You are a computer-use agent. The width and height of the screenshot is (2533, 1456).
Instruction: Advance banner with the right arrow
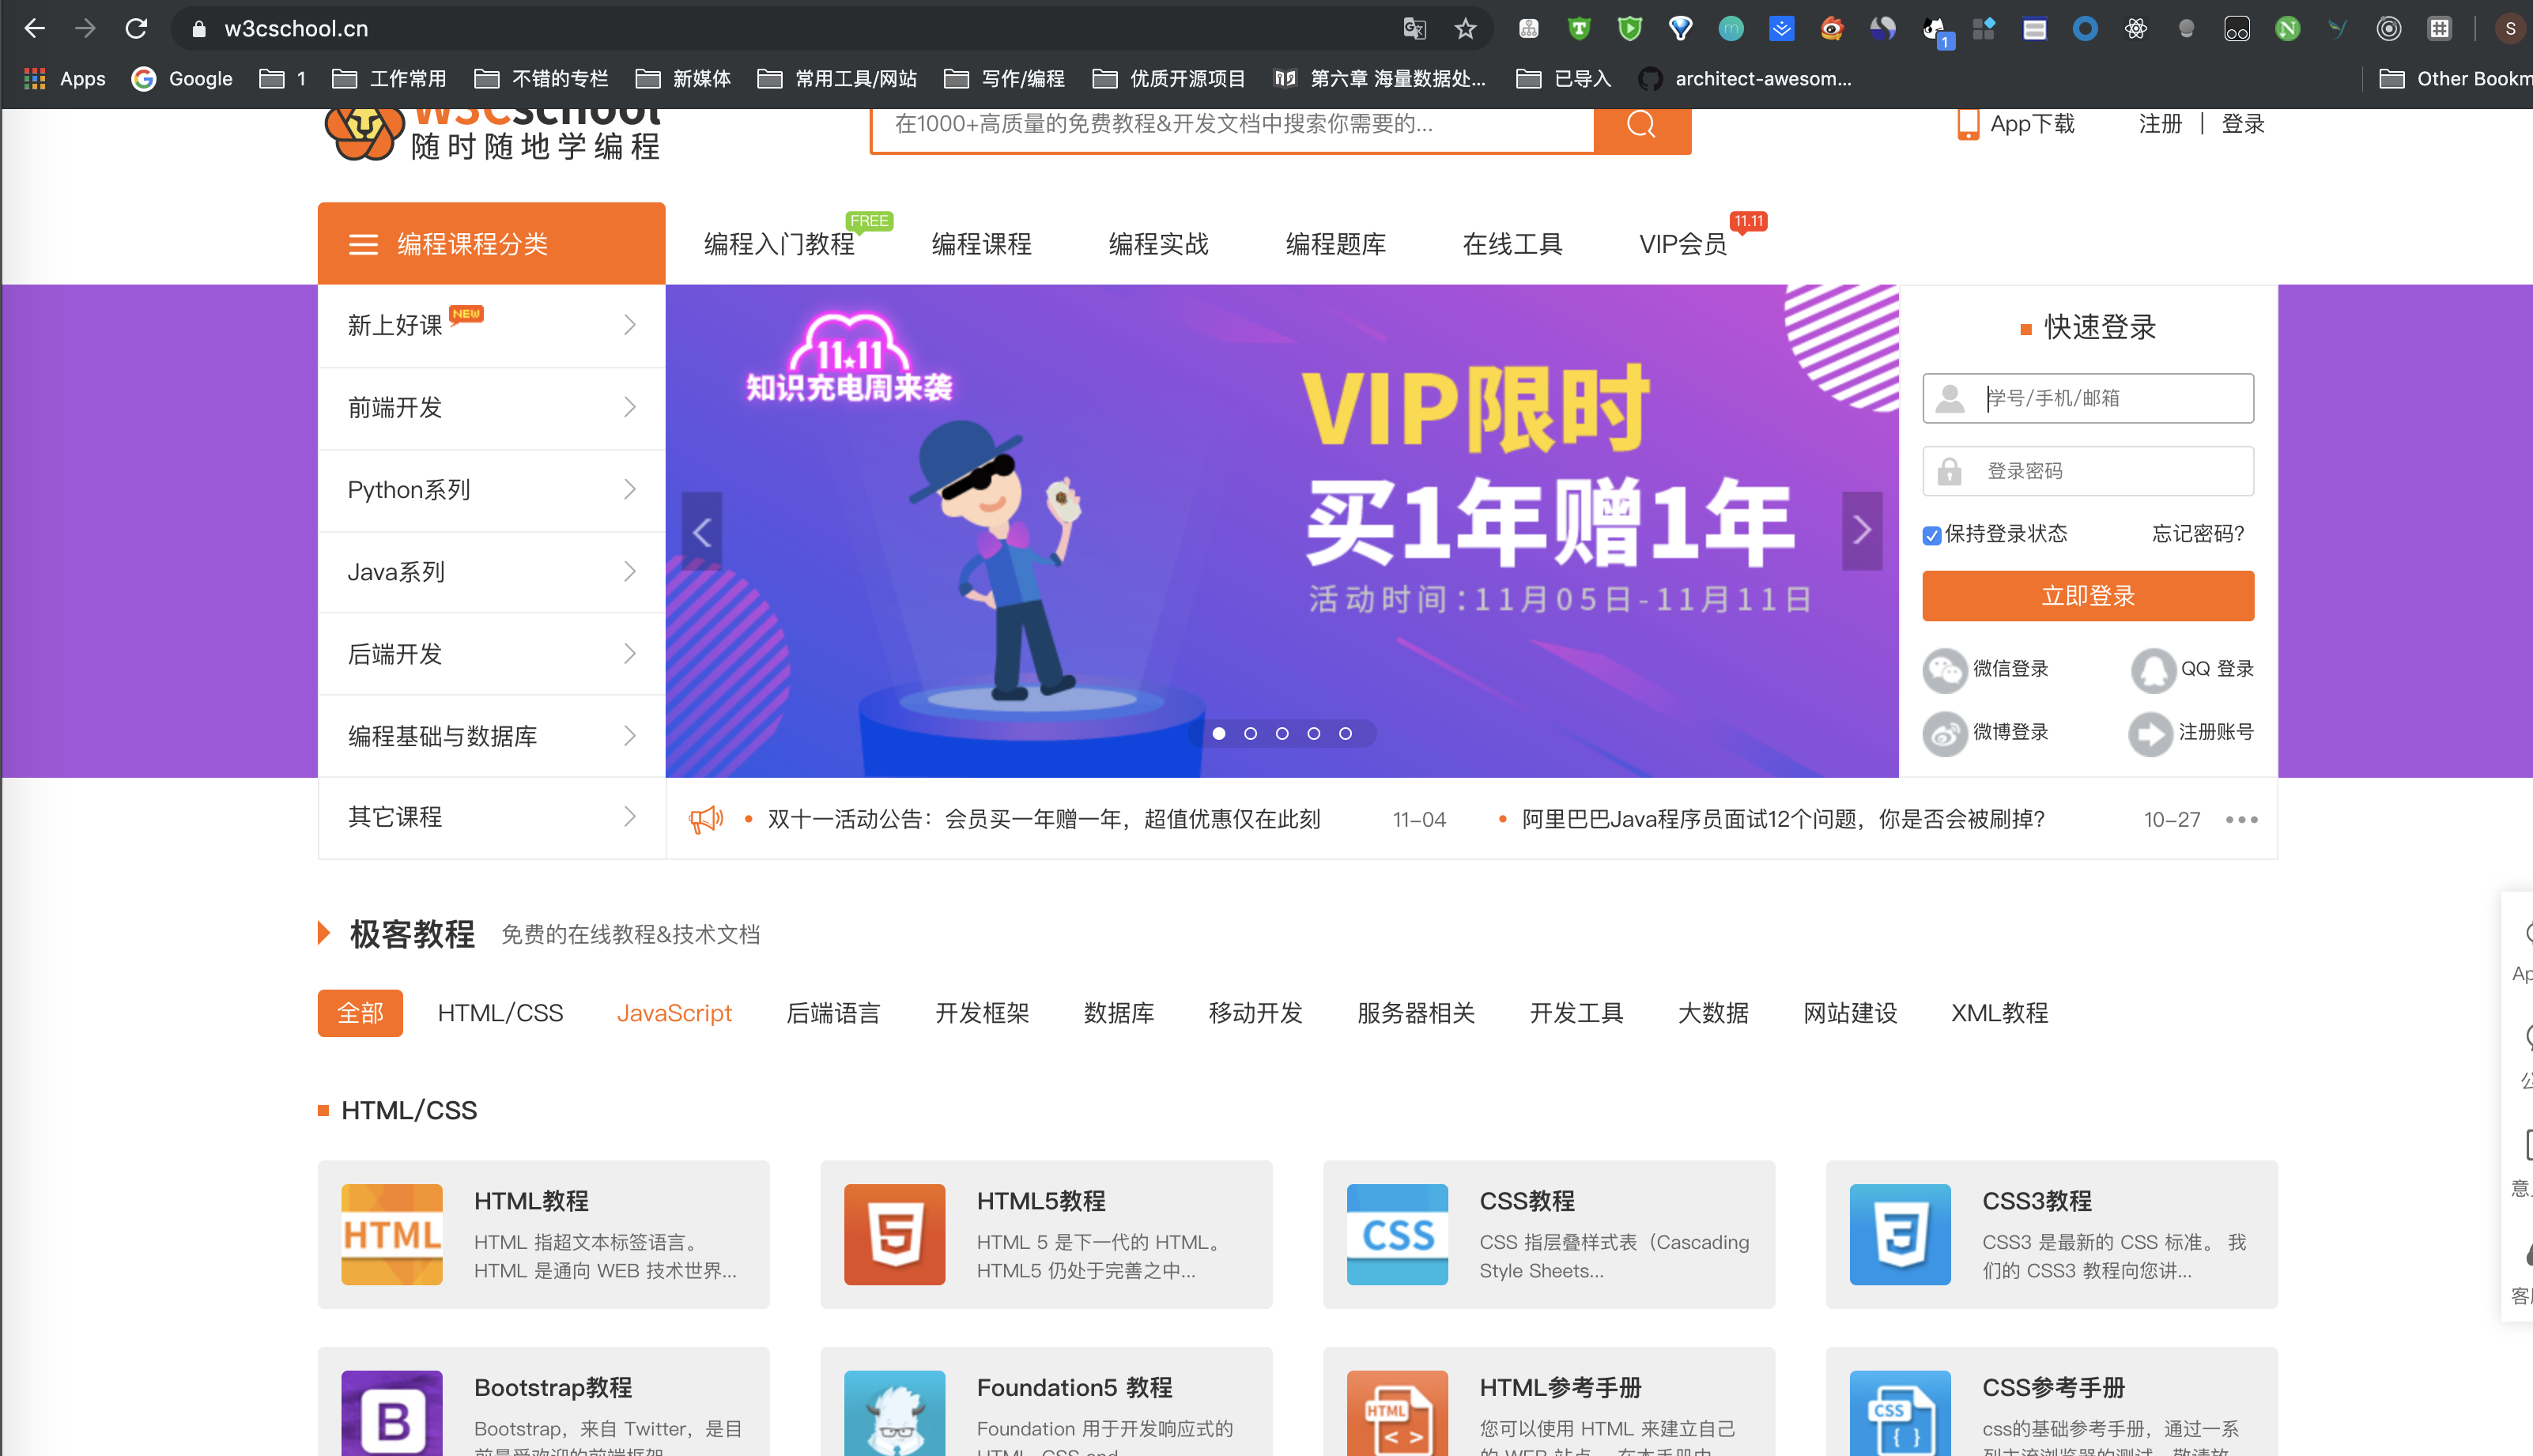pos(1862,531)
